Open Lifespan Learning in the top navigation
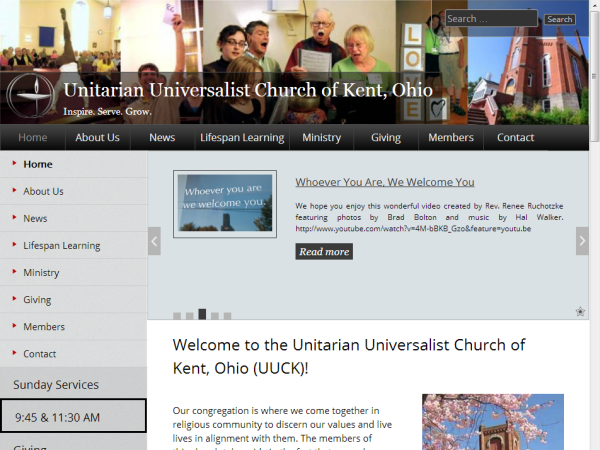This screenshot has height=450, width=600. pos(242,137)
